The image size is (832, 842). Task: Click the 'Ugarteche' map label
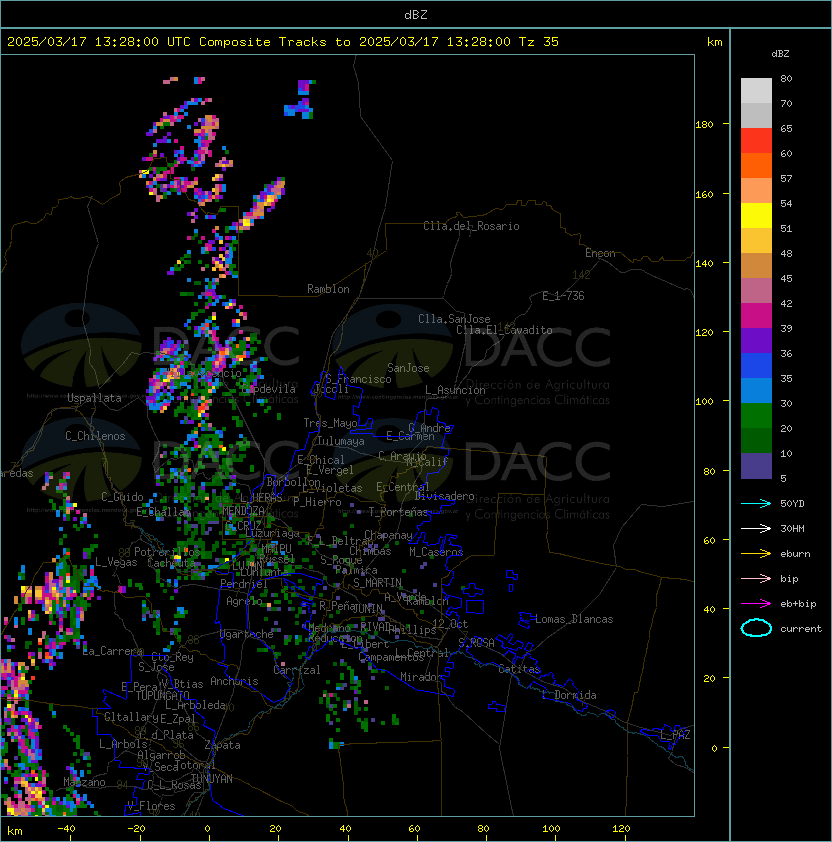coord(247,634)
